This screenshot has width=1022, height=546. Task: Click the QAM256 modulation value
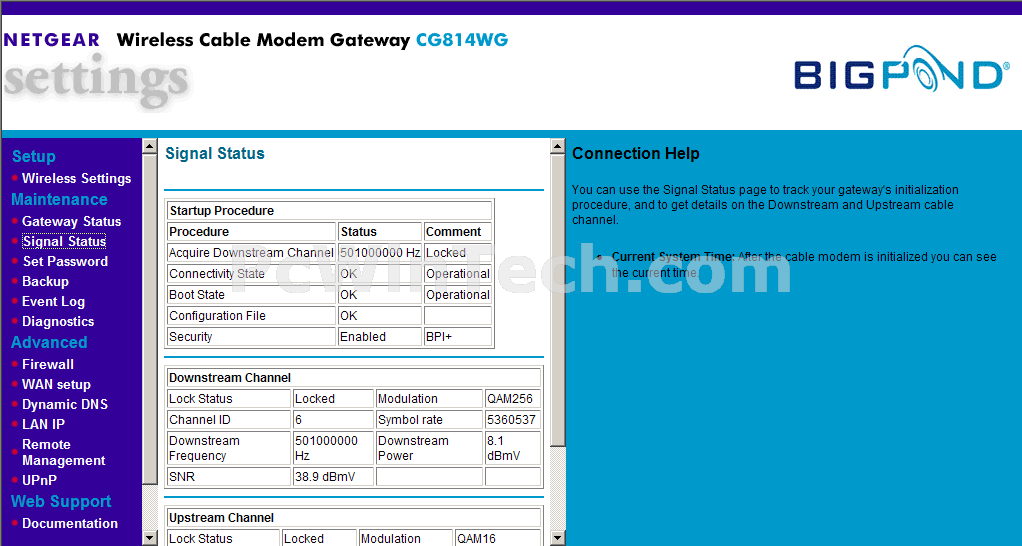(512, 399)
